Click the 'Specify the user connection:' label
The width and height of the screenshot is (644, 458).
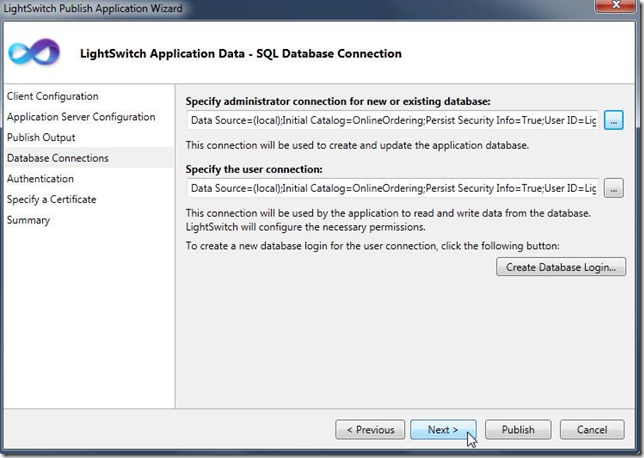pyautogui.click(x=254, y=169)
